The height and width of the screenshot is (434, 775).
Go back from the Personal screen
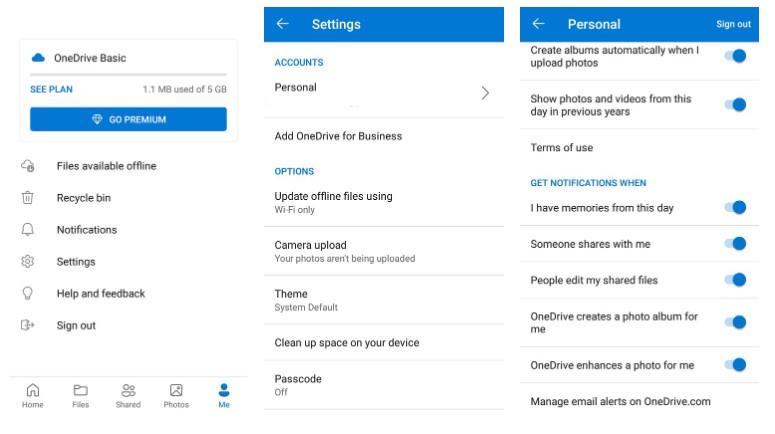click(539, 24)
